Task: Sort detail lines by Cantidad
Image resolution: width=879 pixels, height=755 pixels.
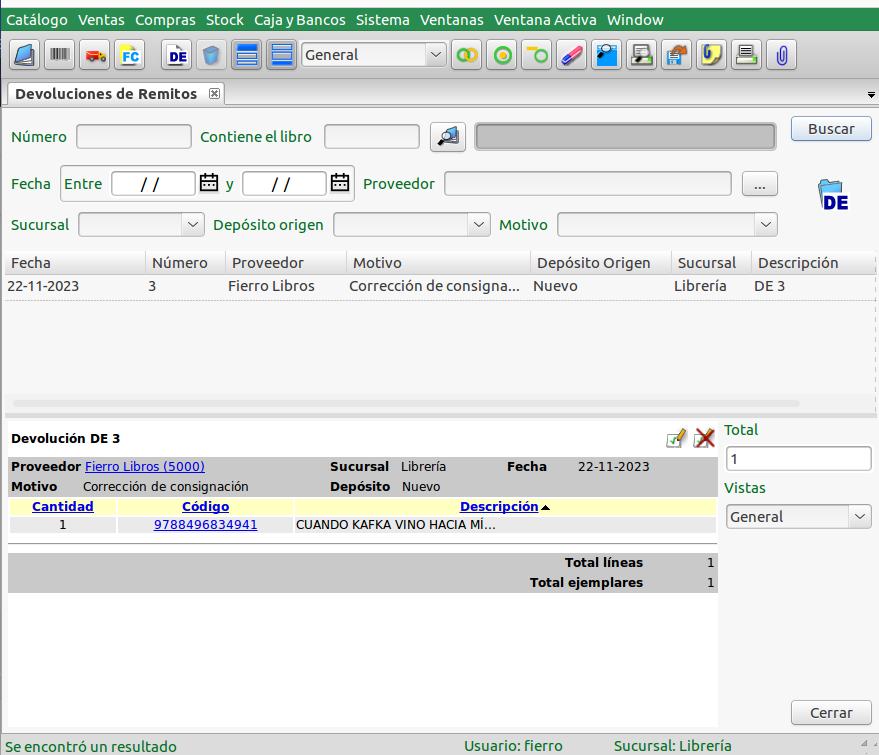Action: [63, 507]
